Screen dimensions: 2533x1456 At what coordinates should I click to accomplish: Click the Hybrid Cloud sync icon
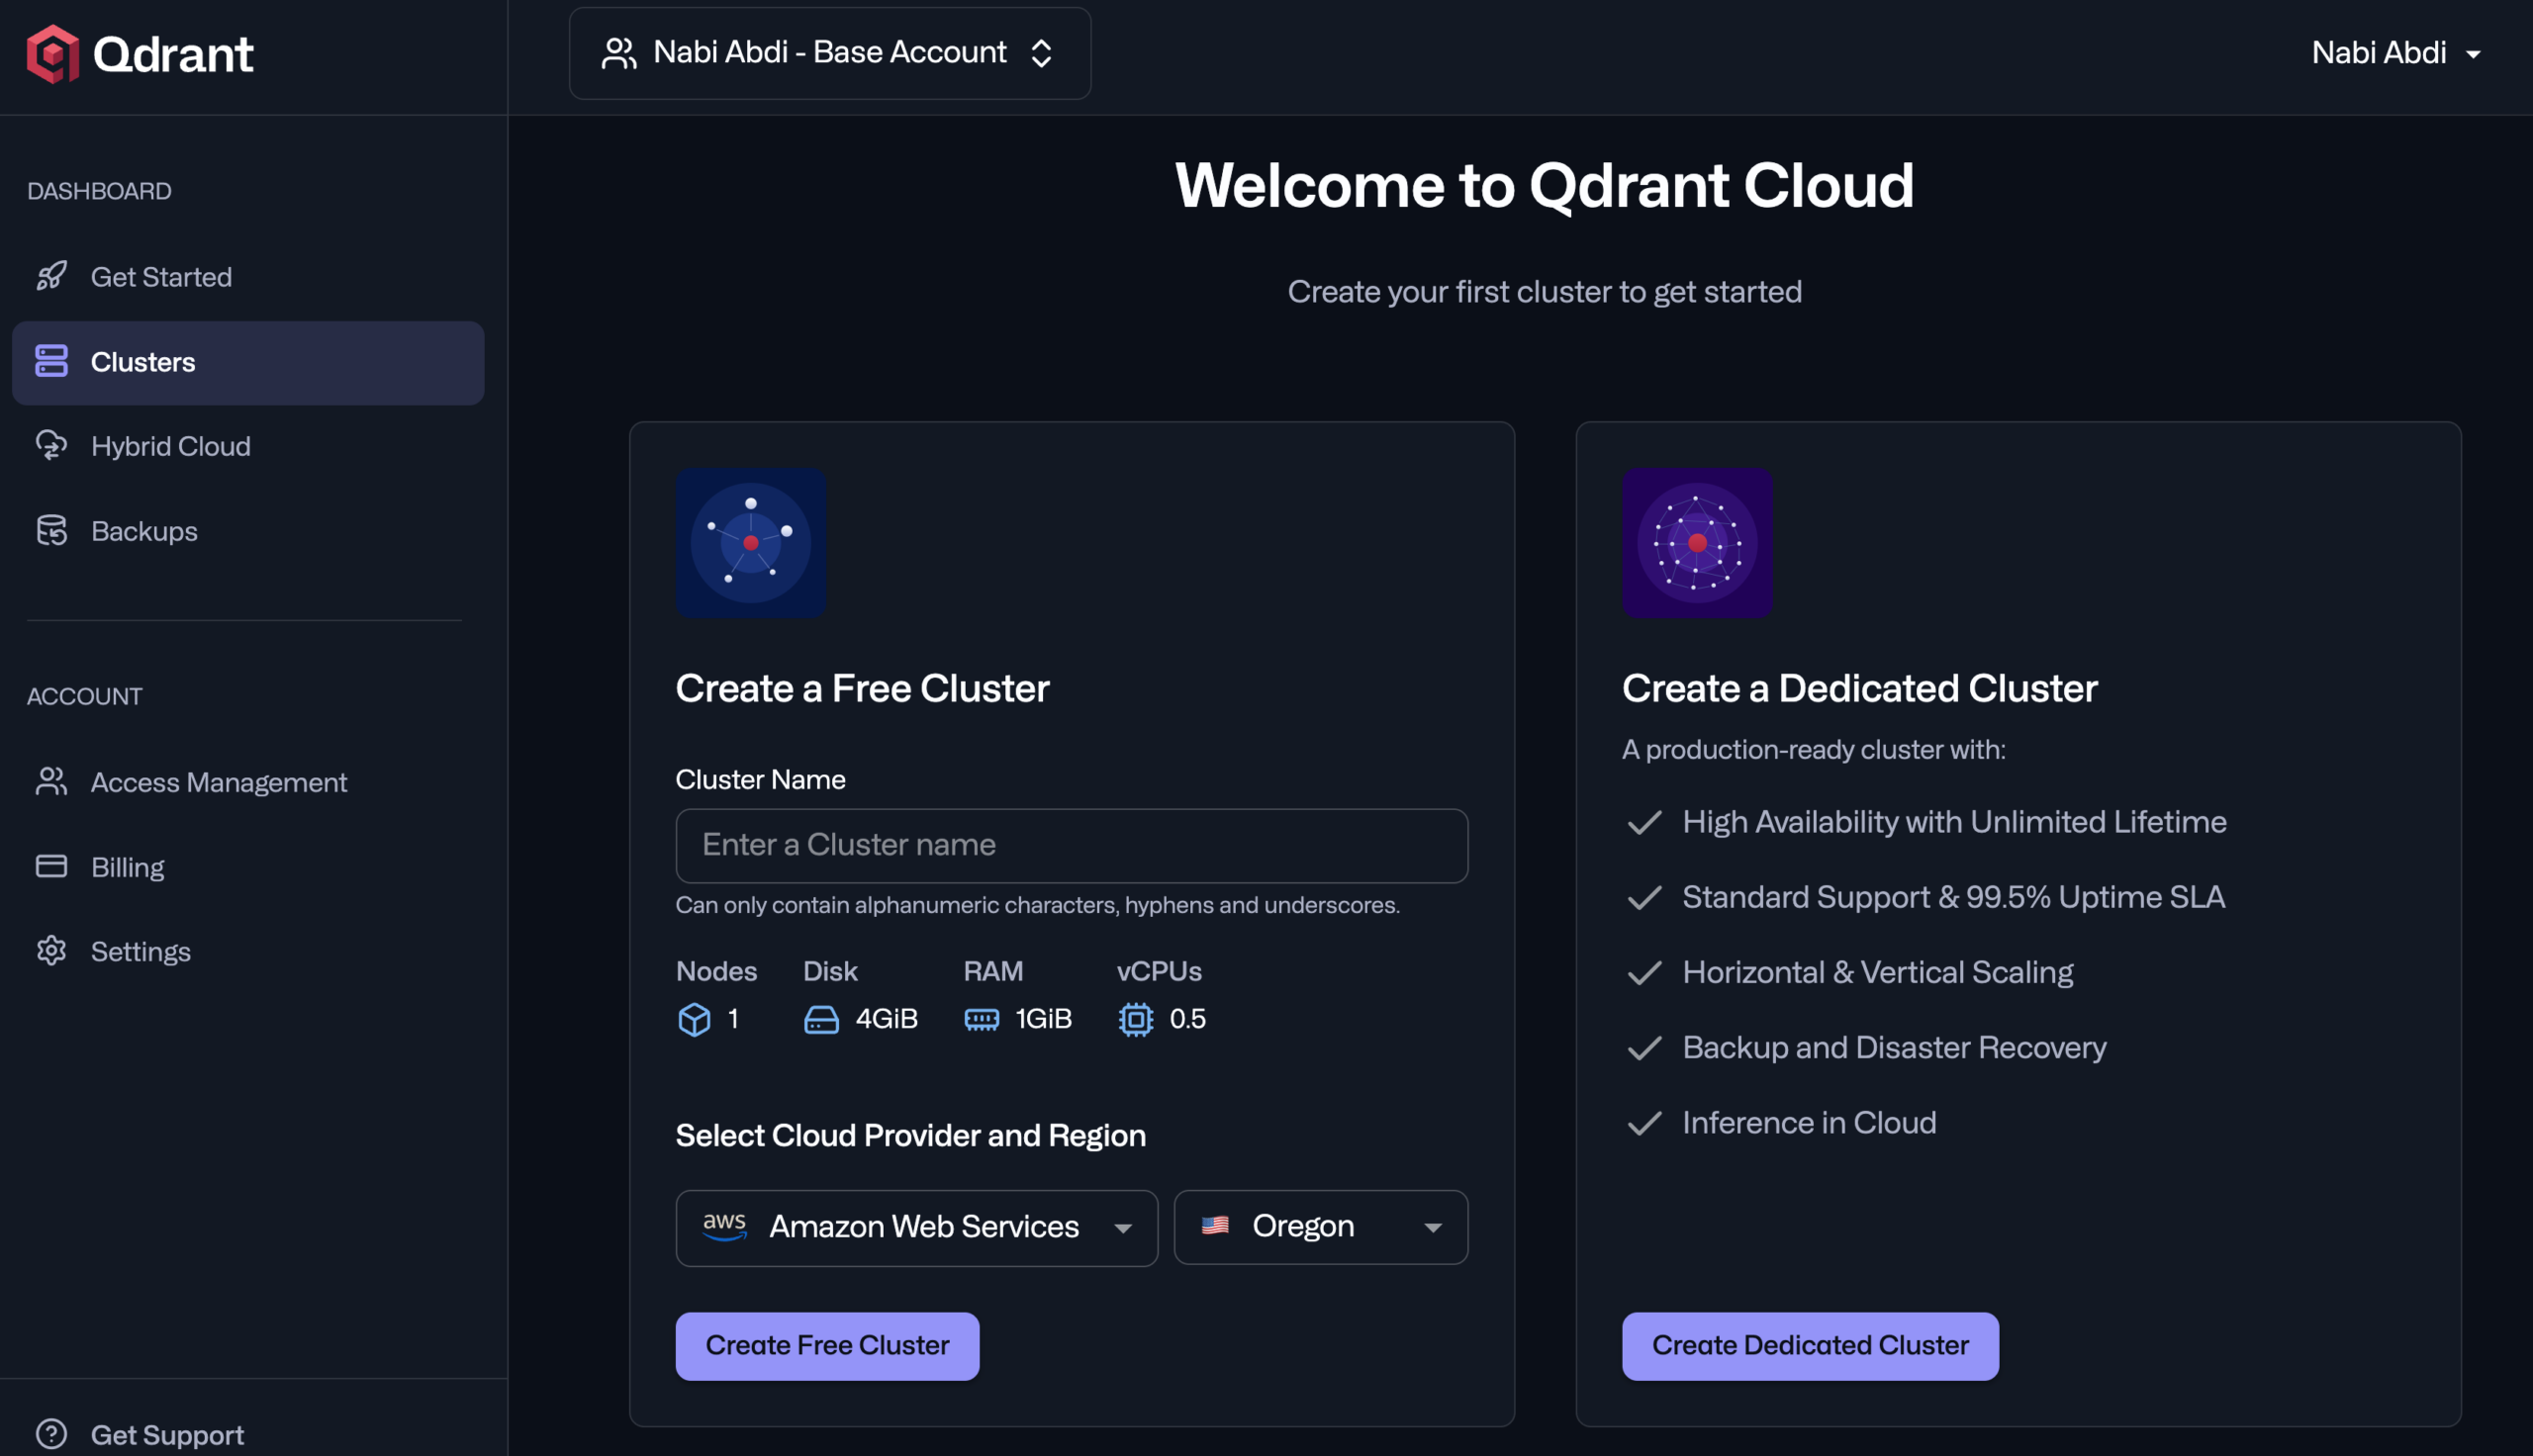pos(51,446)
